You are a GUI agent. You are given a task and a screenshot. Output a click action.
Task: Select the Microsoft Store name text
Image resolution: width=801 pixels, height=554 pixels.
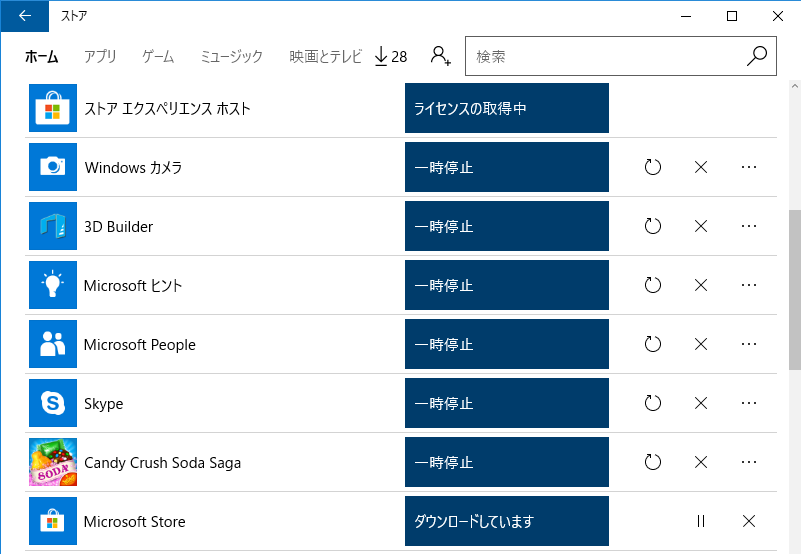(134, 522)
